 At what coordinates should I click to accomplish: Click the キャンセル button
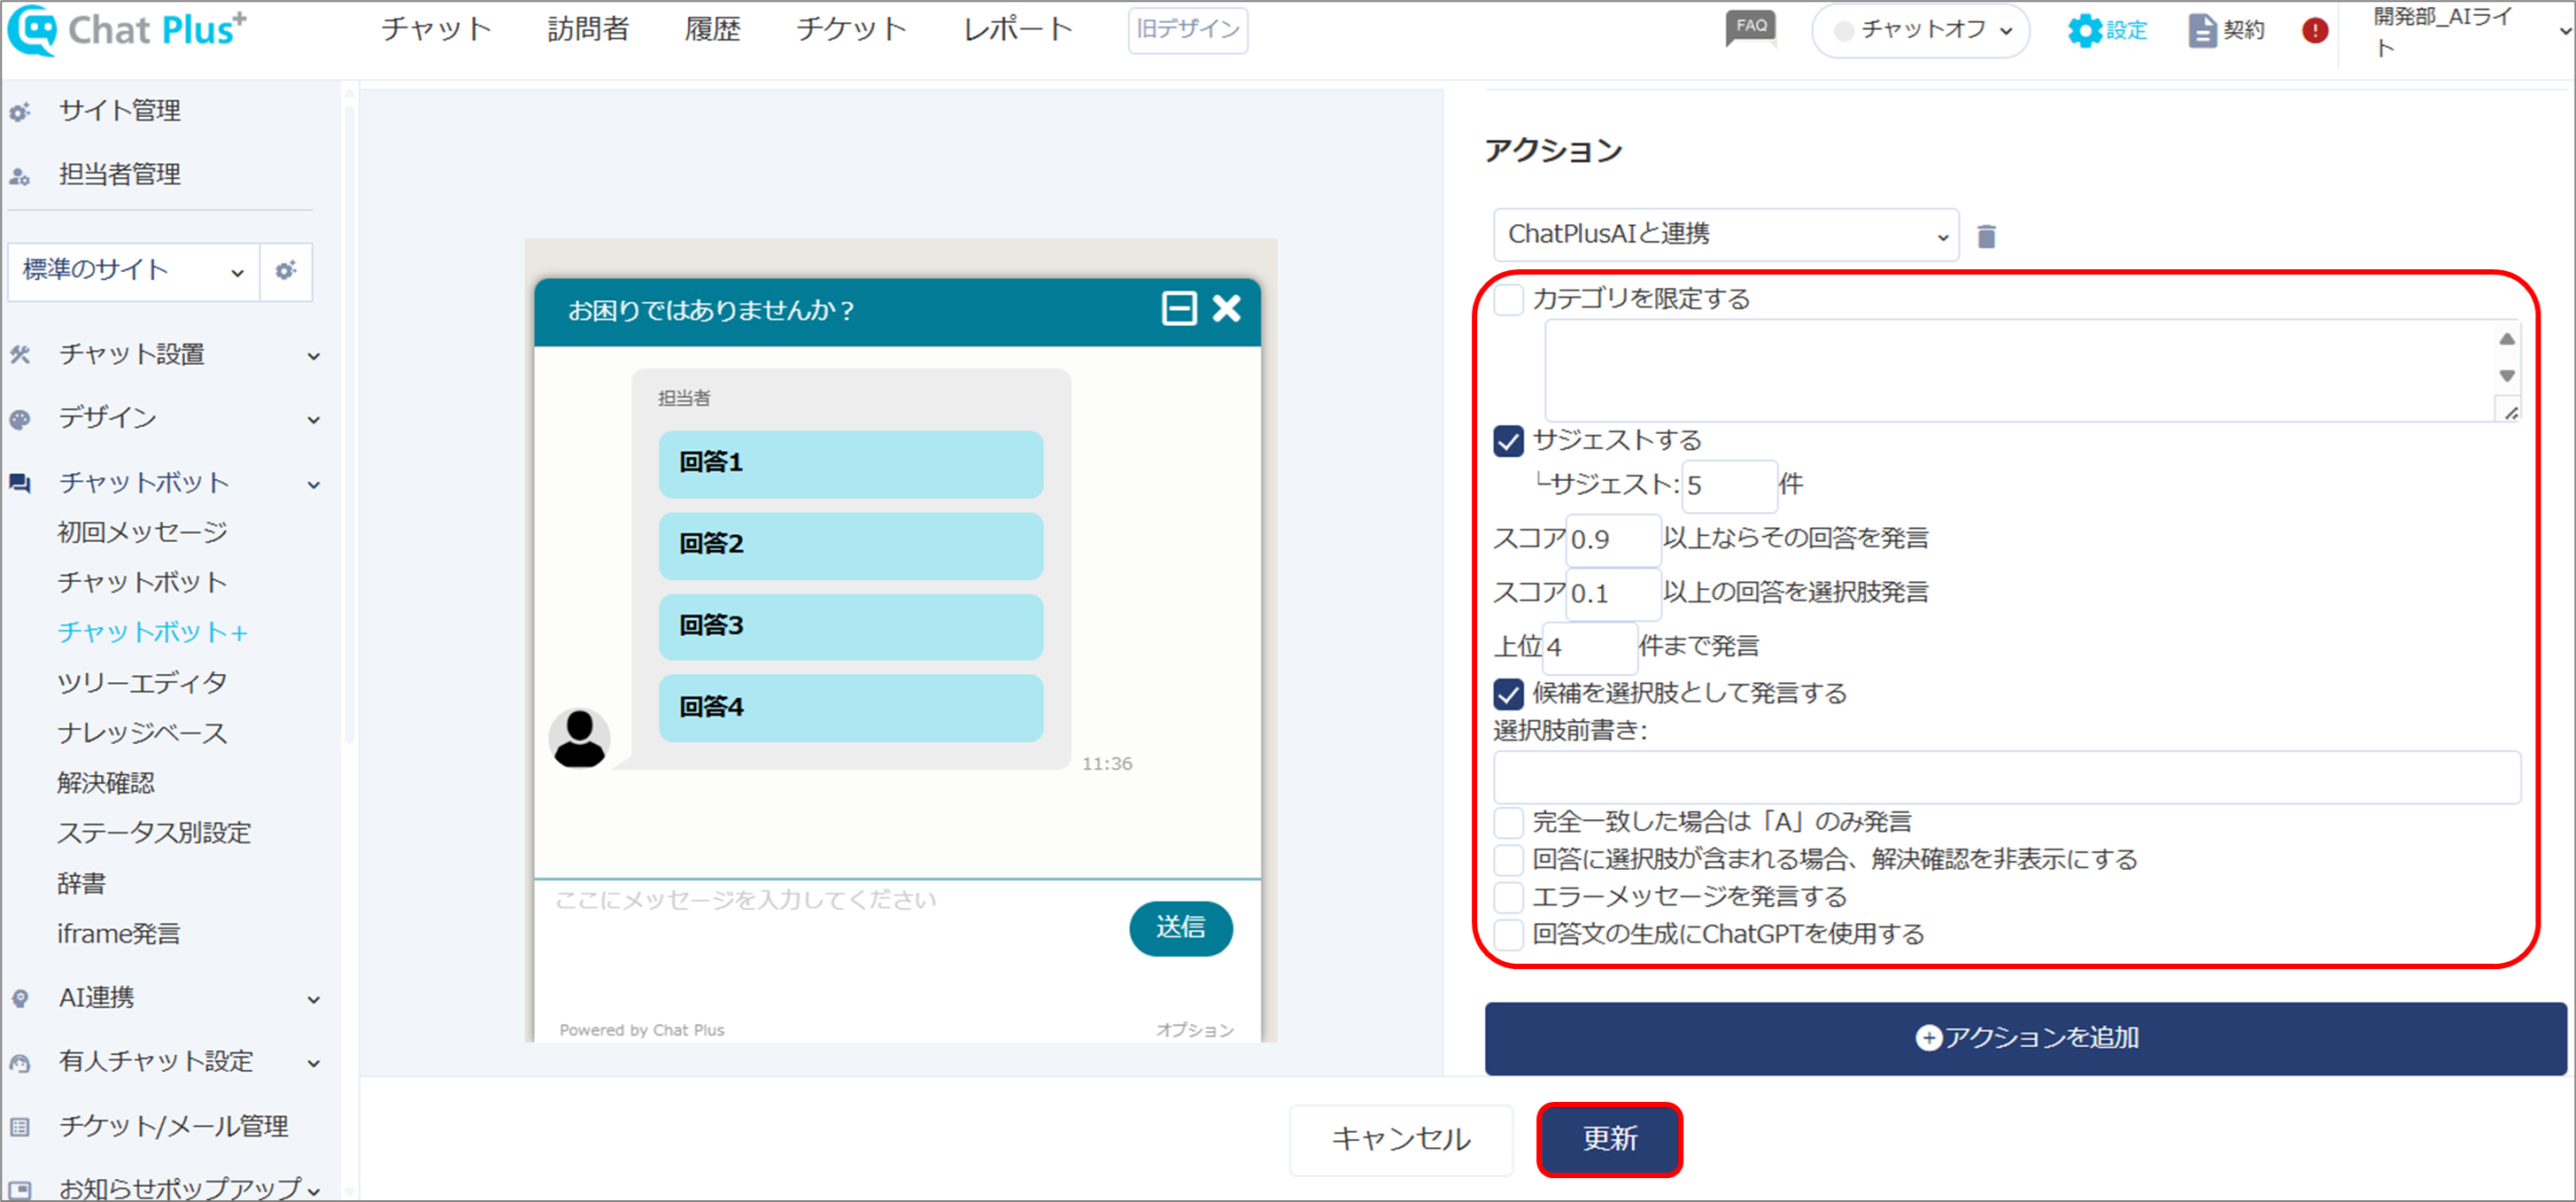pyautogui.click(x=1400, y=1139)
